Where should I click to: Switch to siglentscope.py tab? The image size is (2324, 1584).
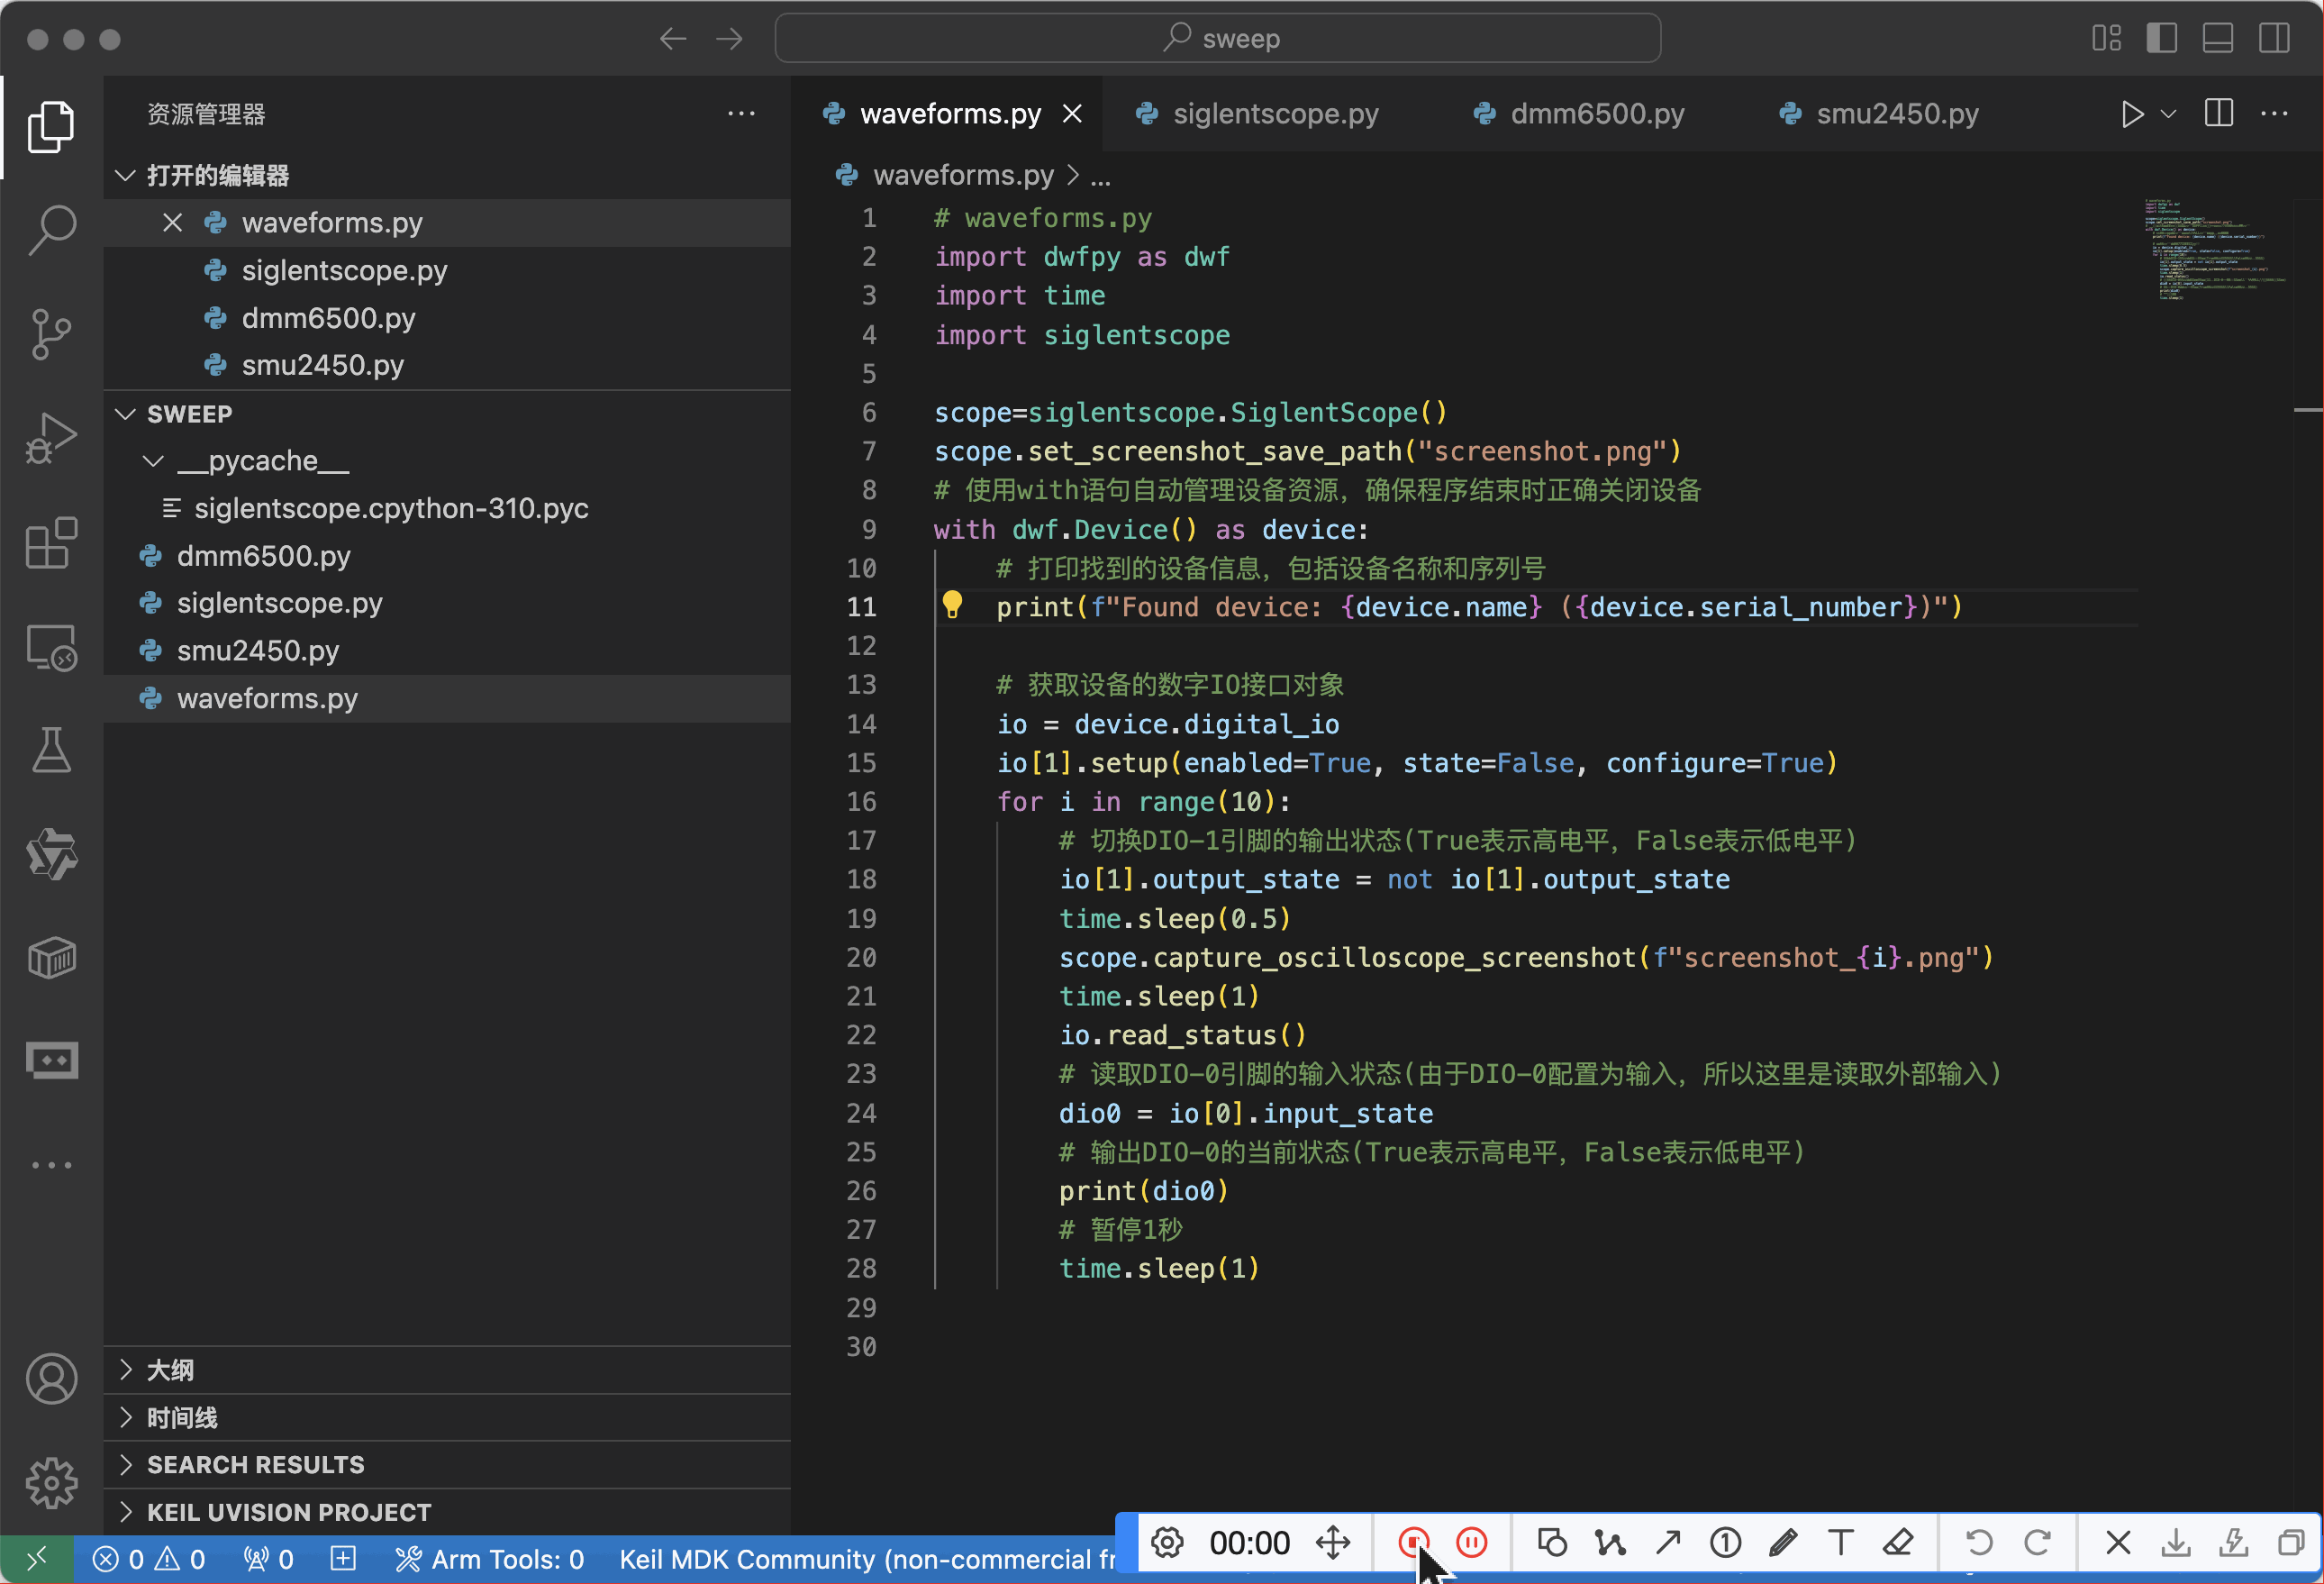tap(1273, 114)
